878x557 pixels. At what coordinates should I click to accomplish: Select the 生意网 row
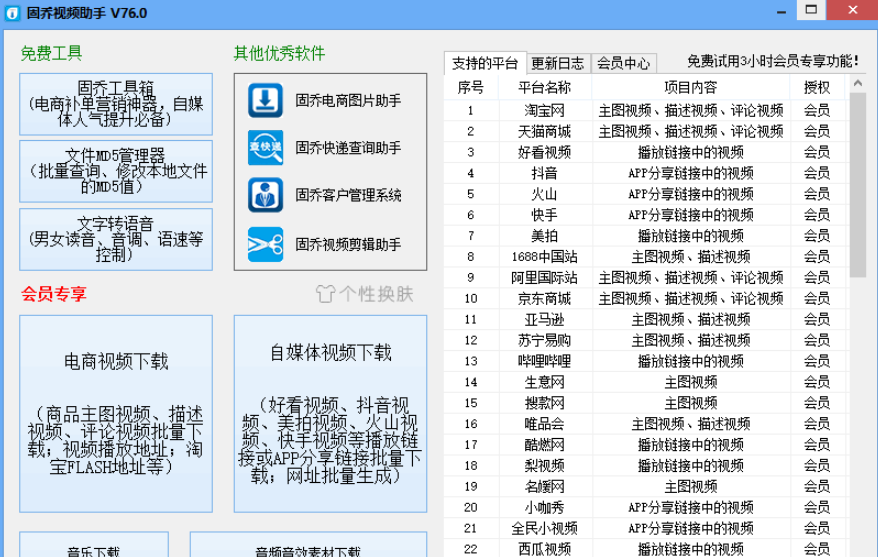coord(647,382)
